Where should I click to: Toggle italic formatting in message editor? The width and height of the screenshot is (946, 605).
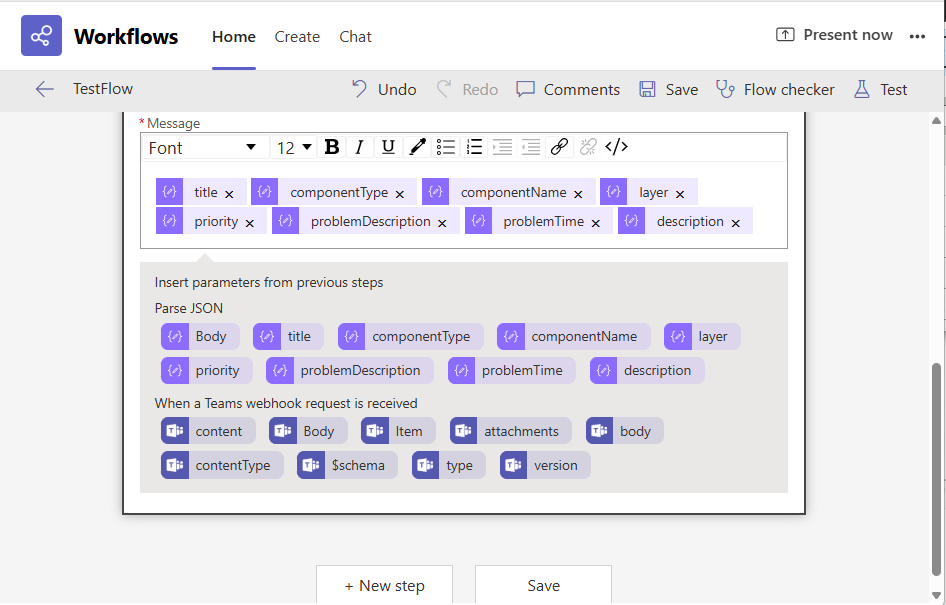(x=360, y=147)
